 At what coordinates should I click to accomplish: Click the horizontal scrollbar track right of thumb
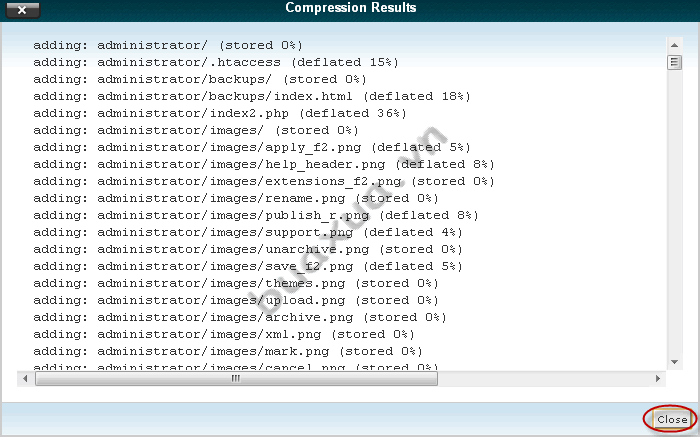pyautogui.click(x=544, y=379)
